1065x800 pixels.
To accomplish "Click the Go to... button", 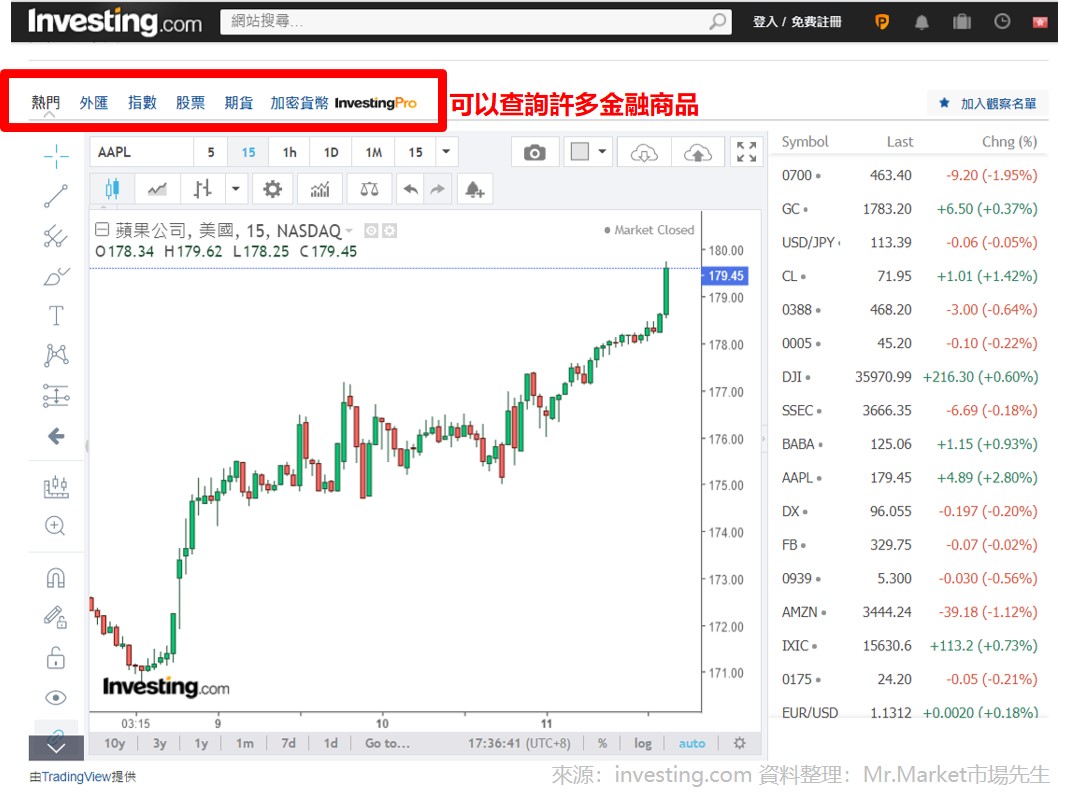I will coord(387,744).
